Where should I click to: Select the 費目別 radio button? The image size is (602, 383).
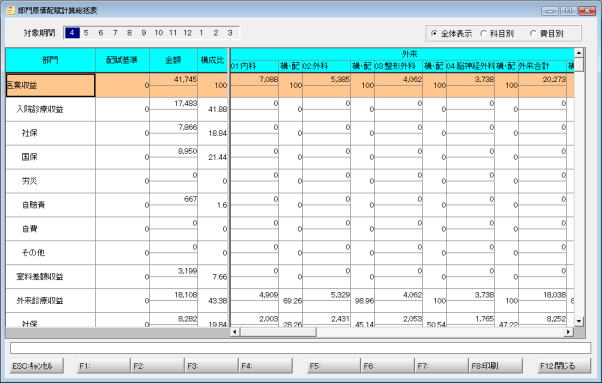tap(533, 33)
